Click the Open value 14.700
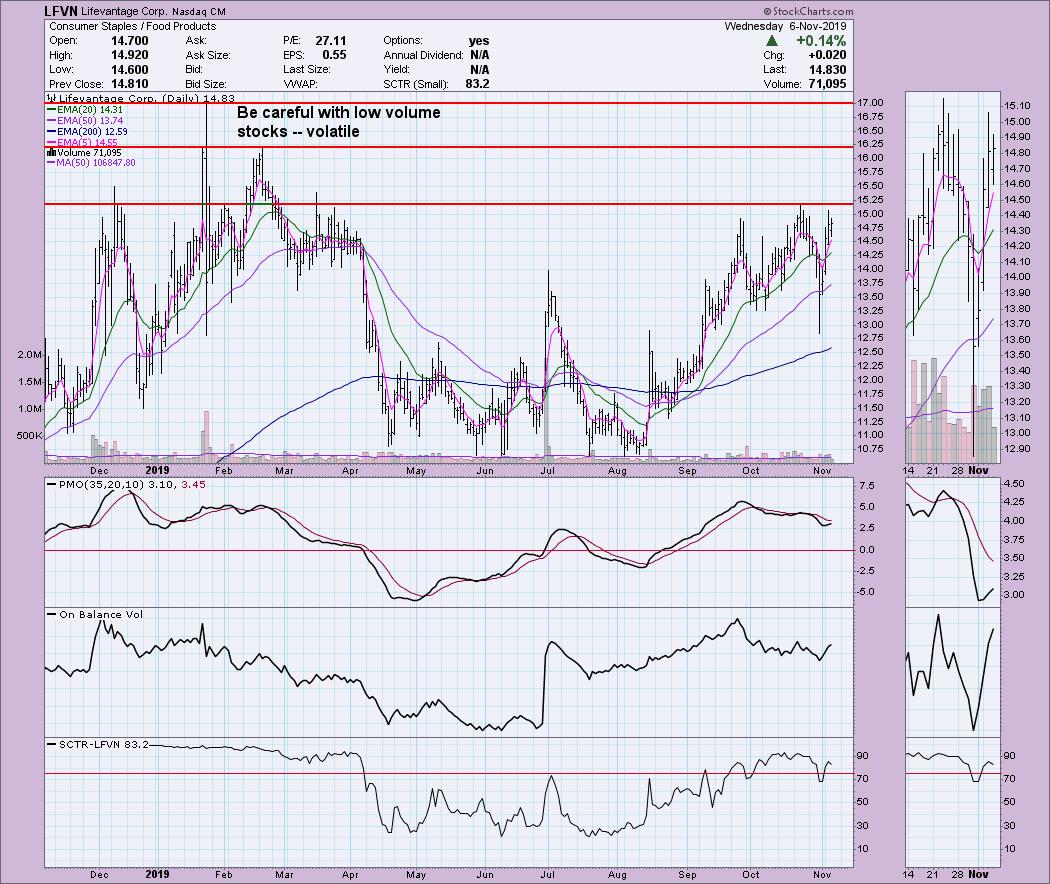The image size is (1050, 884). click(x=130, y=41)
